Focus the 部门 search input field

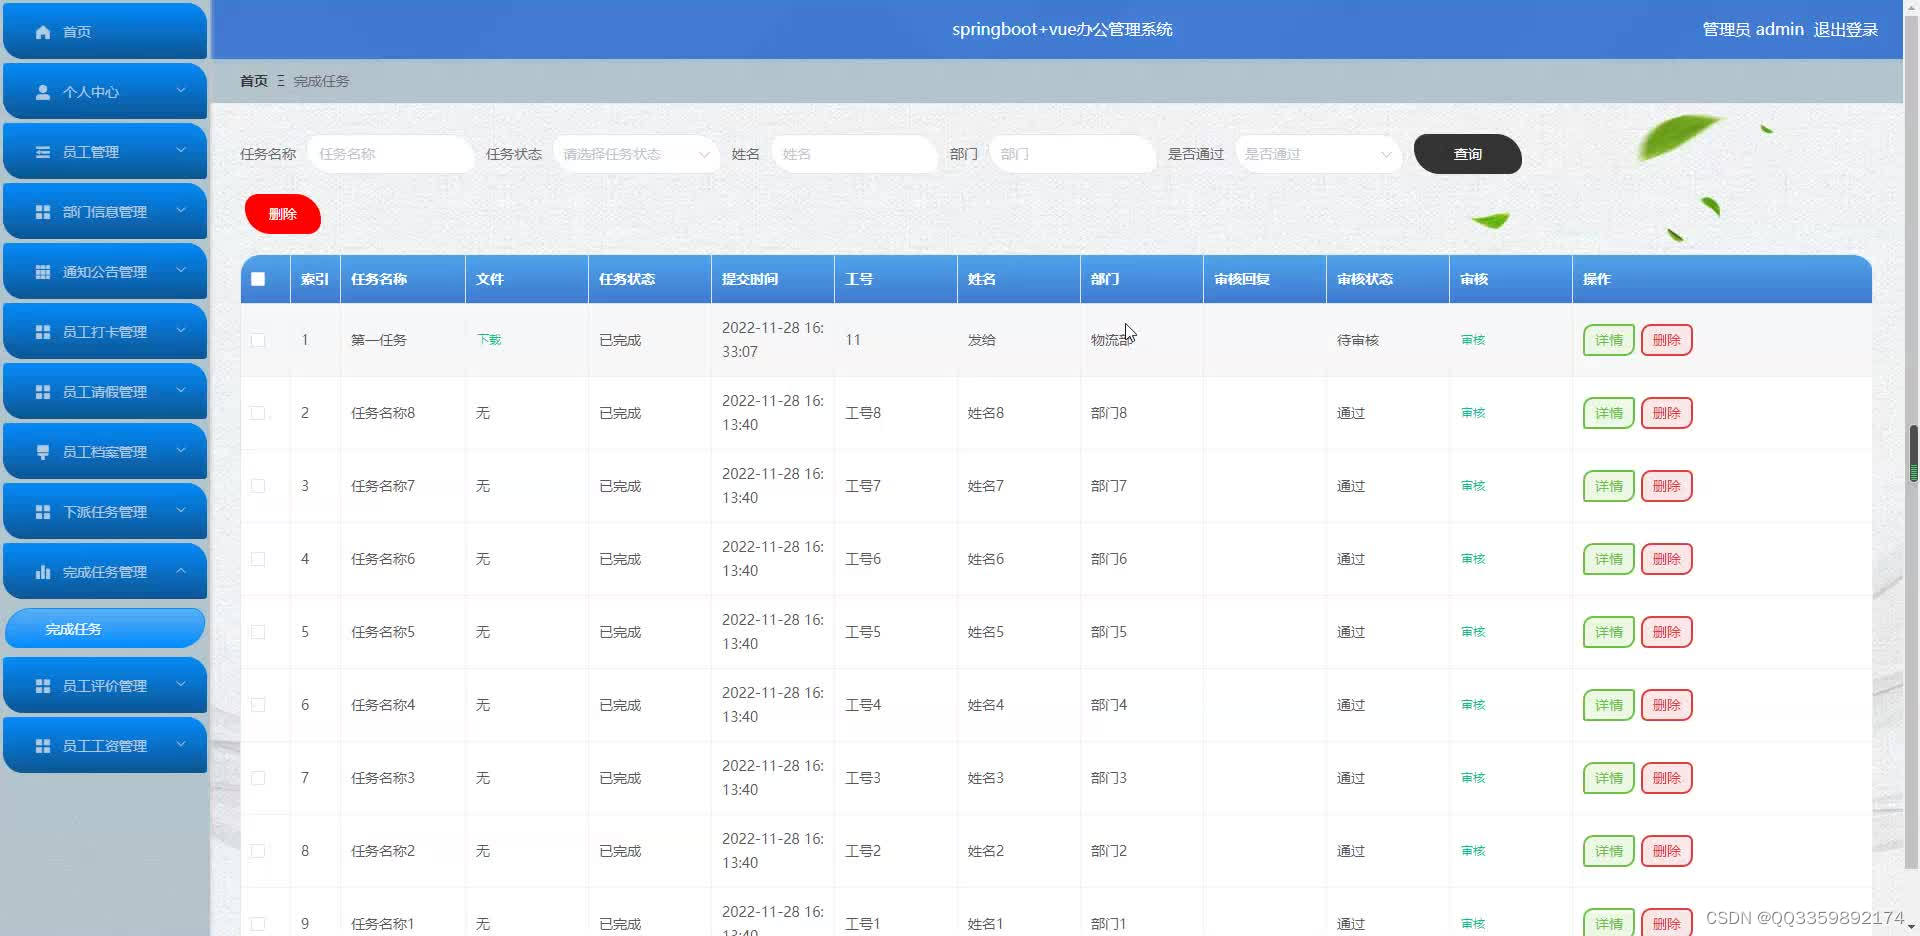1072,154
